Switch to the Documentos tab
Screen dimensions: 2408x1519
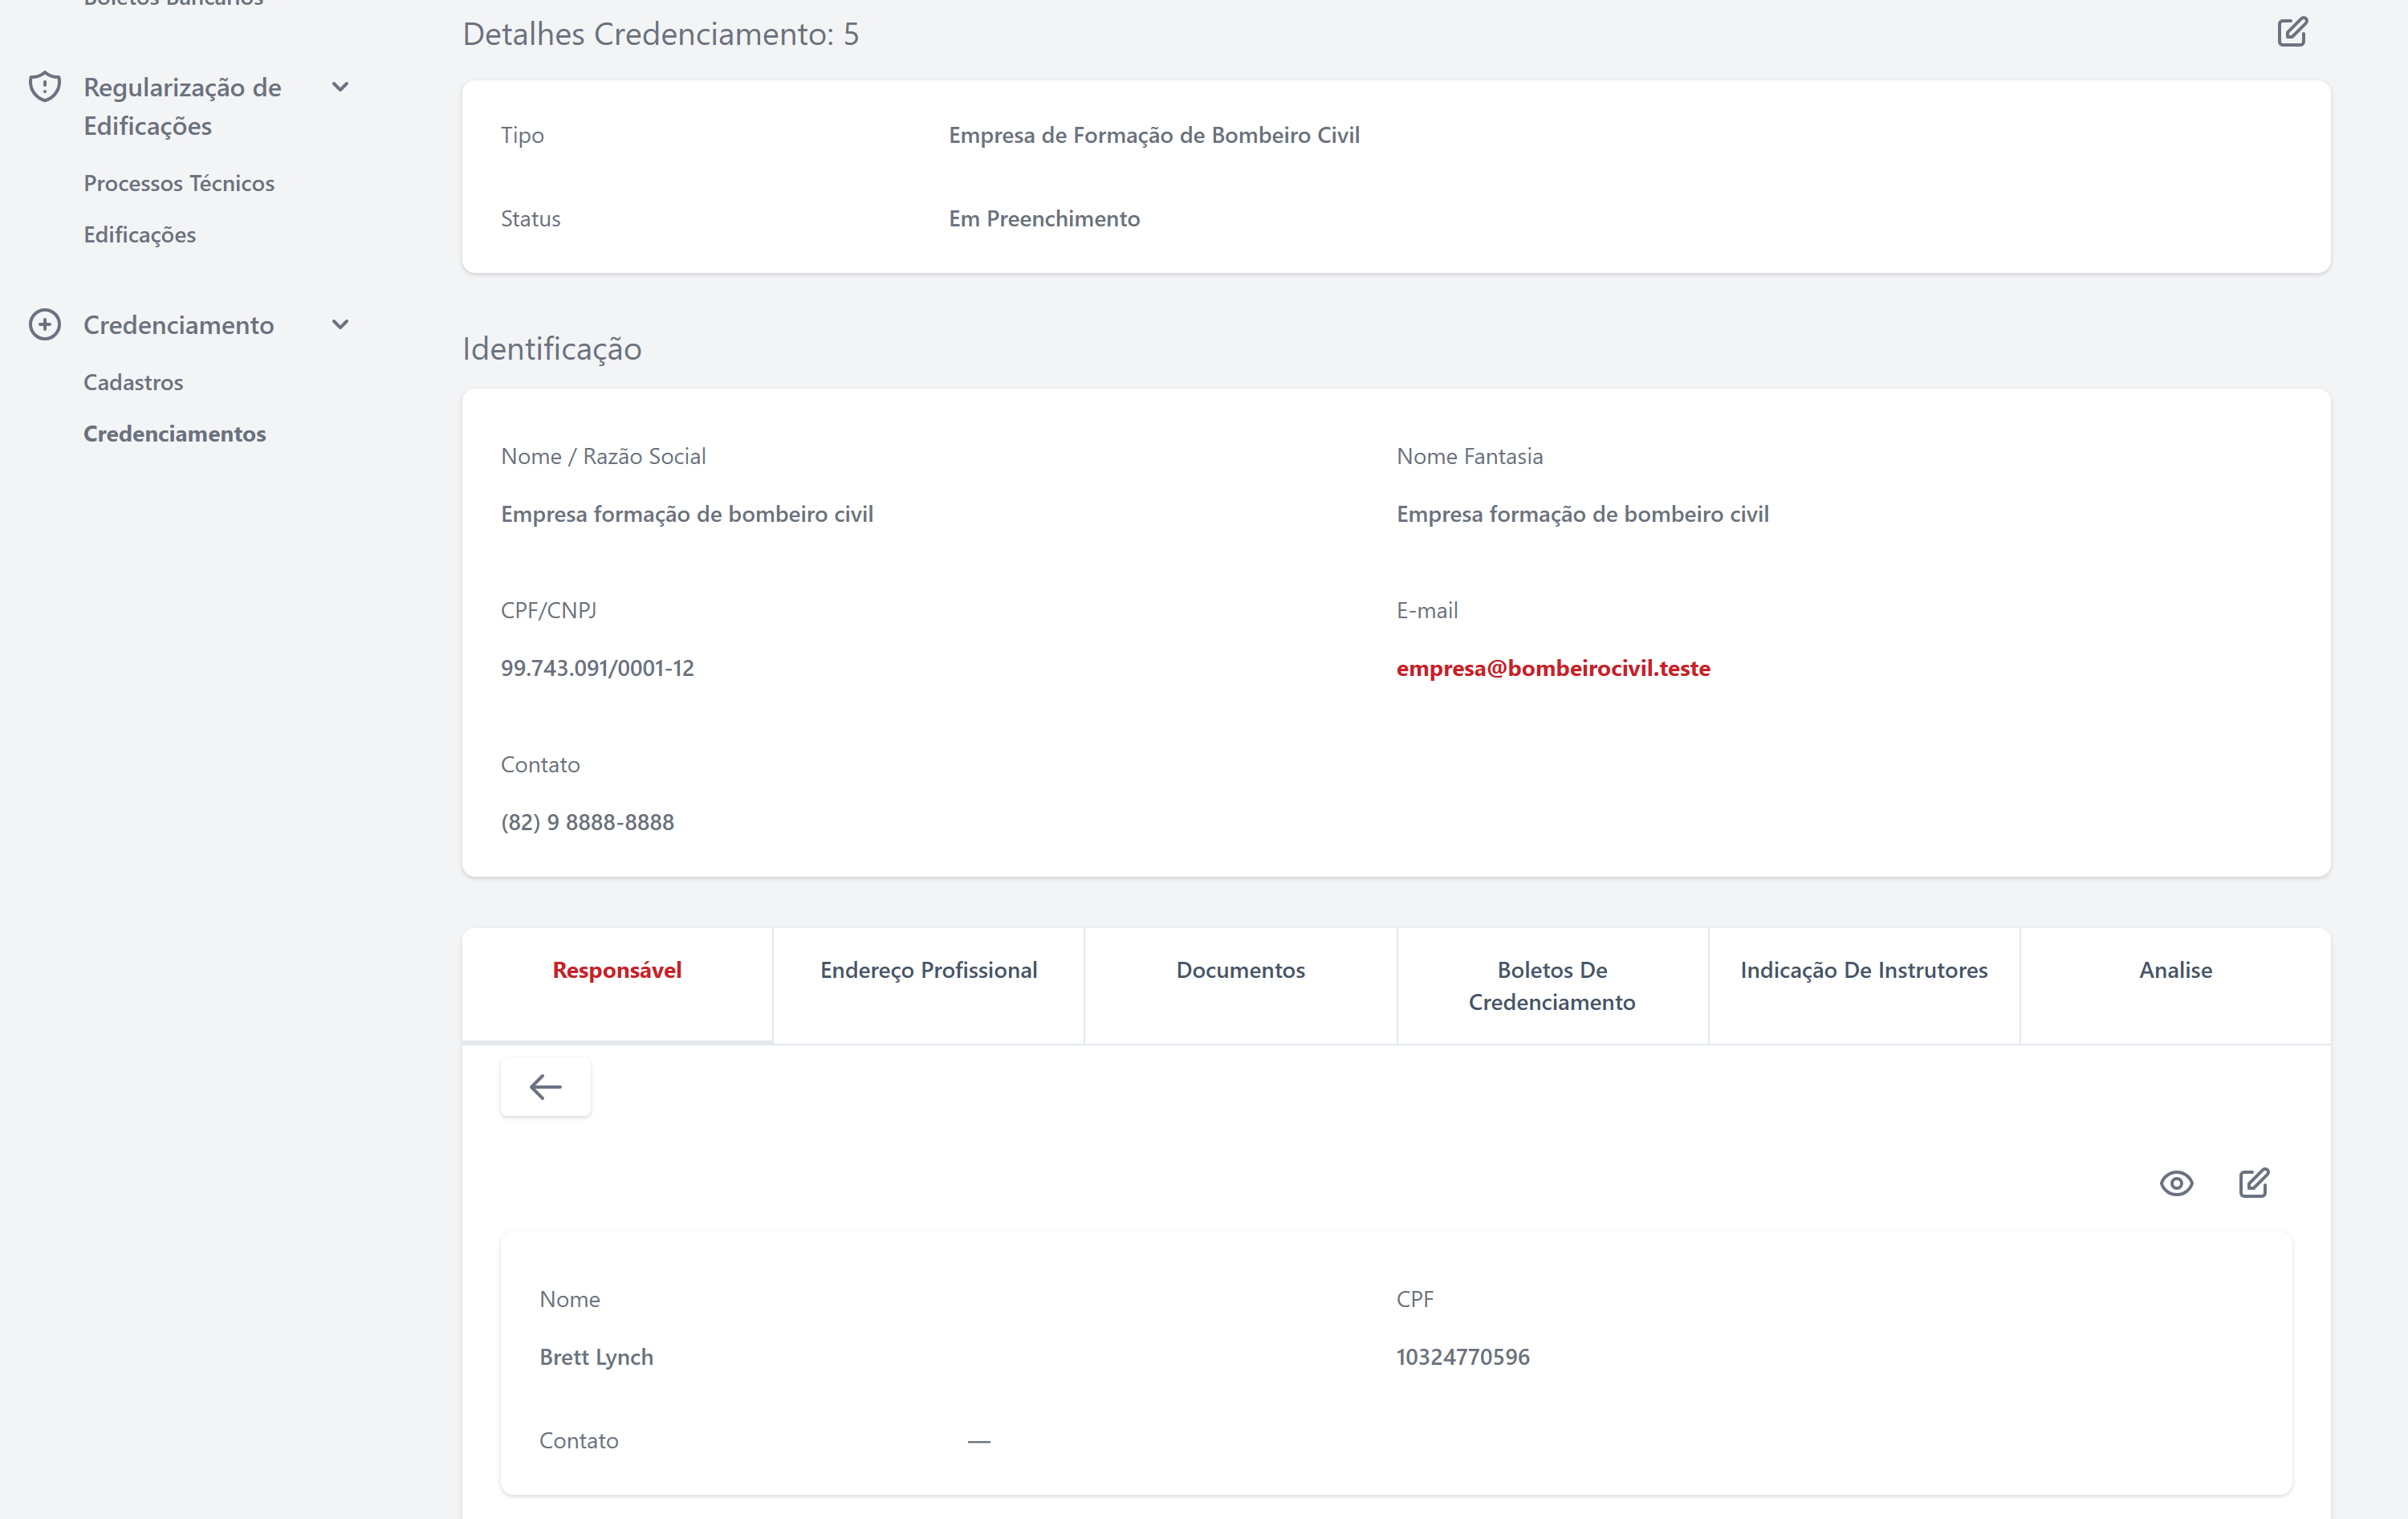click(x=1240, y=970)
